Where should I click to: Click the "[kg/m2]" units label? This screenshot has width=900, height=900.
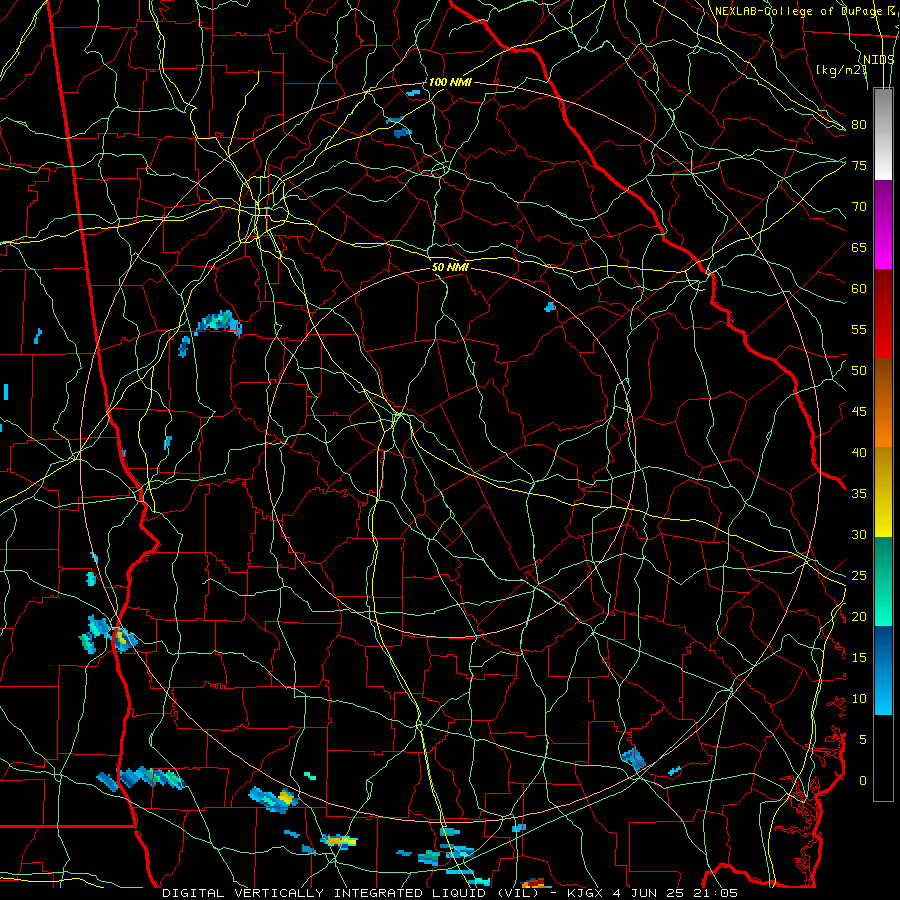pyautogui.click(x=841, y=70)
